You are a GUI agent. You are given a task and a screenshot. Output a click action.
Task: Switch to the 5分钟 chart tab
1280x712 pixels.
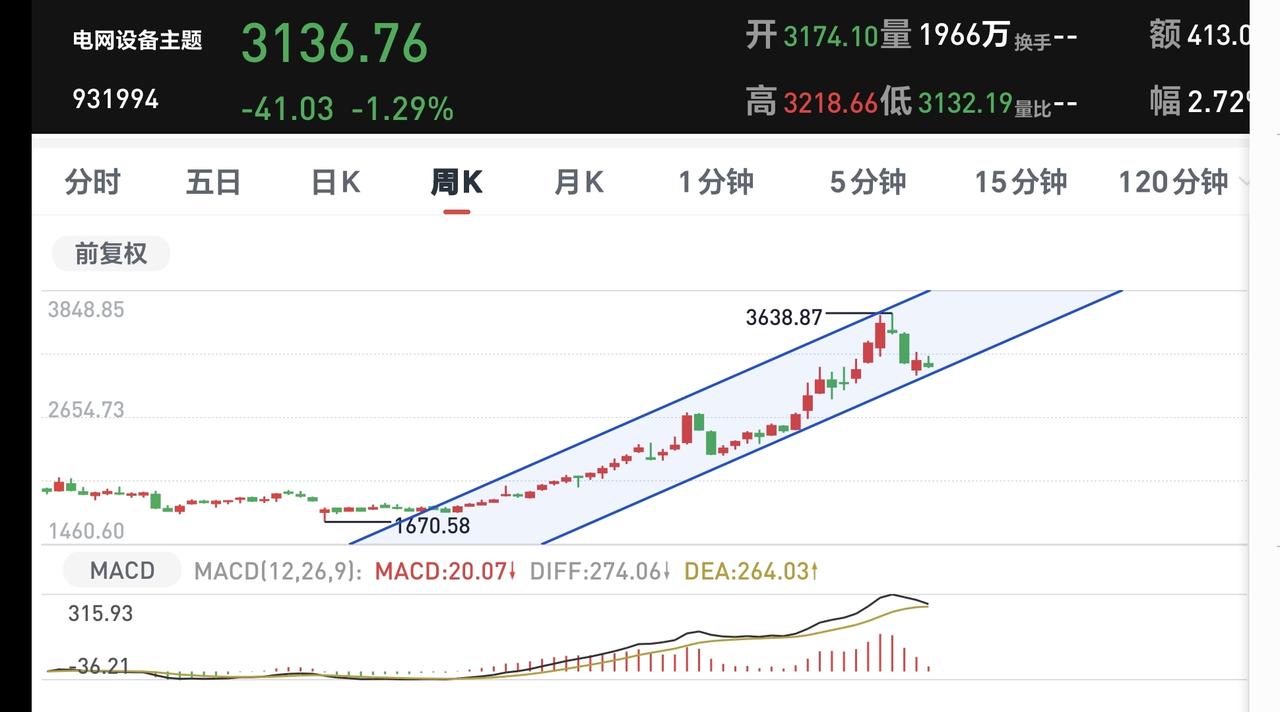click(x=868, y=182)
